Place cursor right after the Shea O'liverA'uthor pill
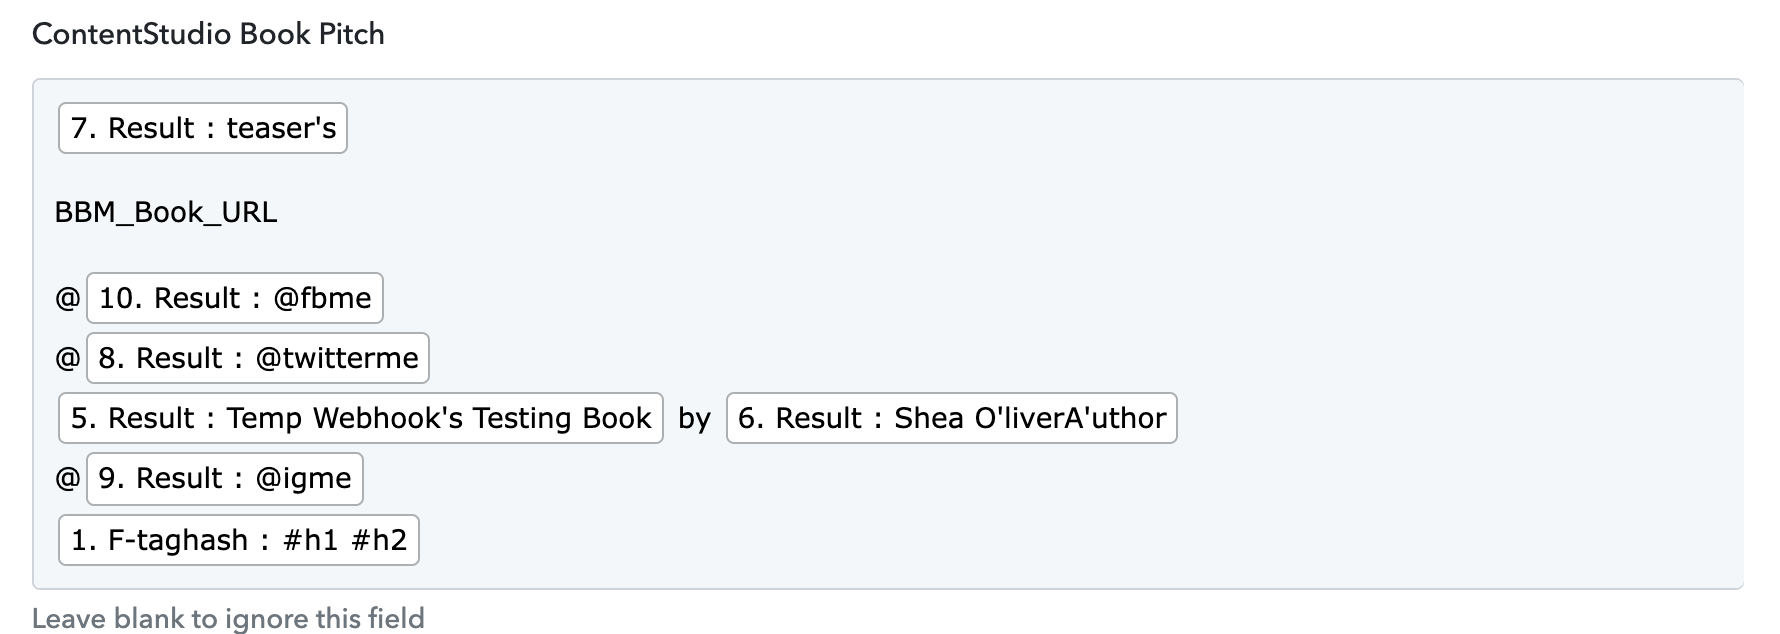 (1184, 418)
